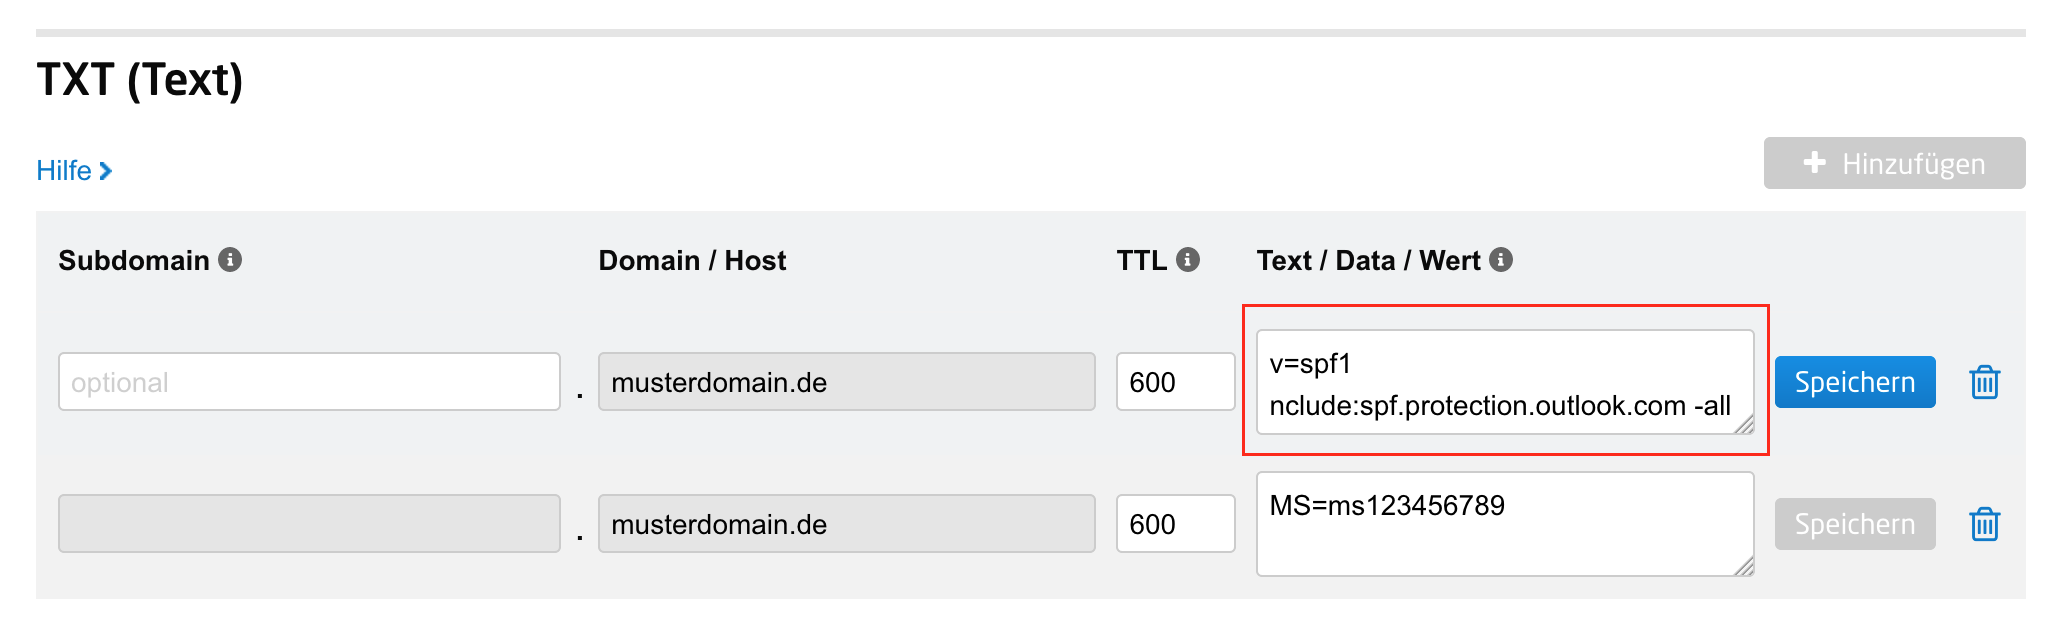The width and height of the screenshot is (2058, 628).
Task: Focus the optional subdomain input field
Action: click(x=309, y=382)
